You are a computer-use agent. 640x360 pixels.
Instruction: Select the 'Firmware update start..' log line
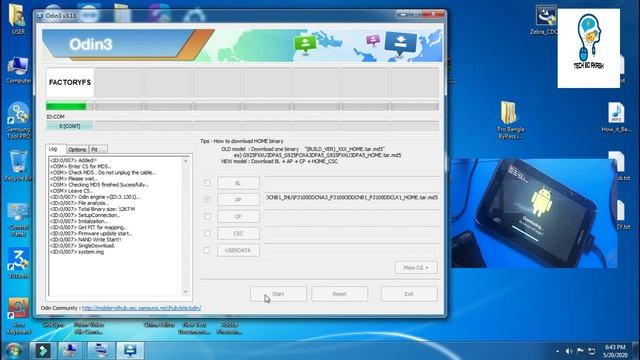pos(91,233)
